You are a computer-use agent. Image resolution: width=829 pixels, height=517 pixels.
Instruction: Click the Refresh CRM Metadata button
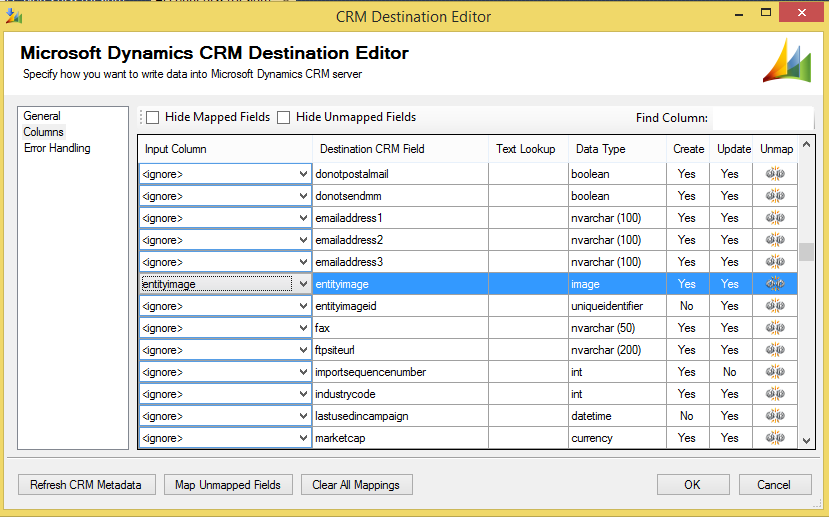(x=86, y=485)
